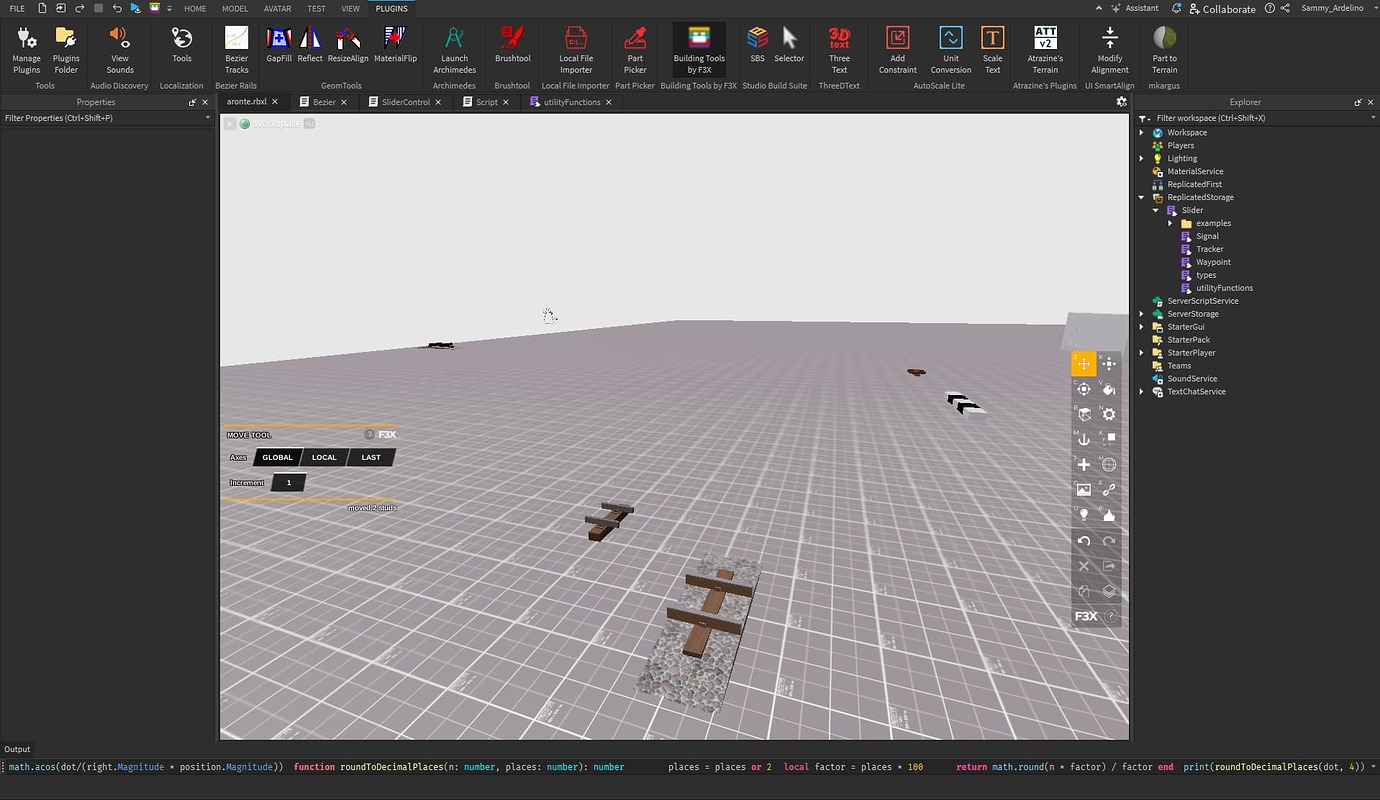The image size is (1380, 800).
Task: Toggle anchoring with the F3X Anchor tool
Action: [x=1083, y=439]
